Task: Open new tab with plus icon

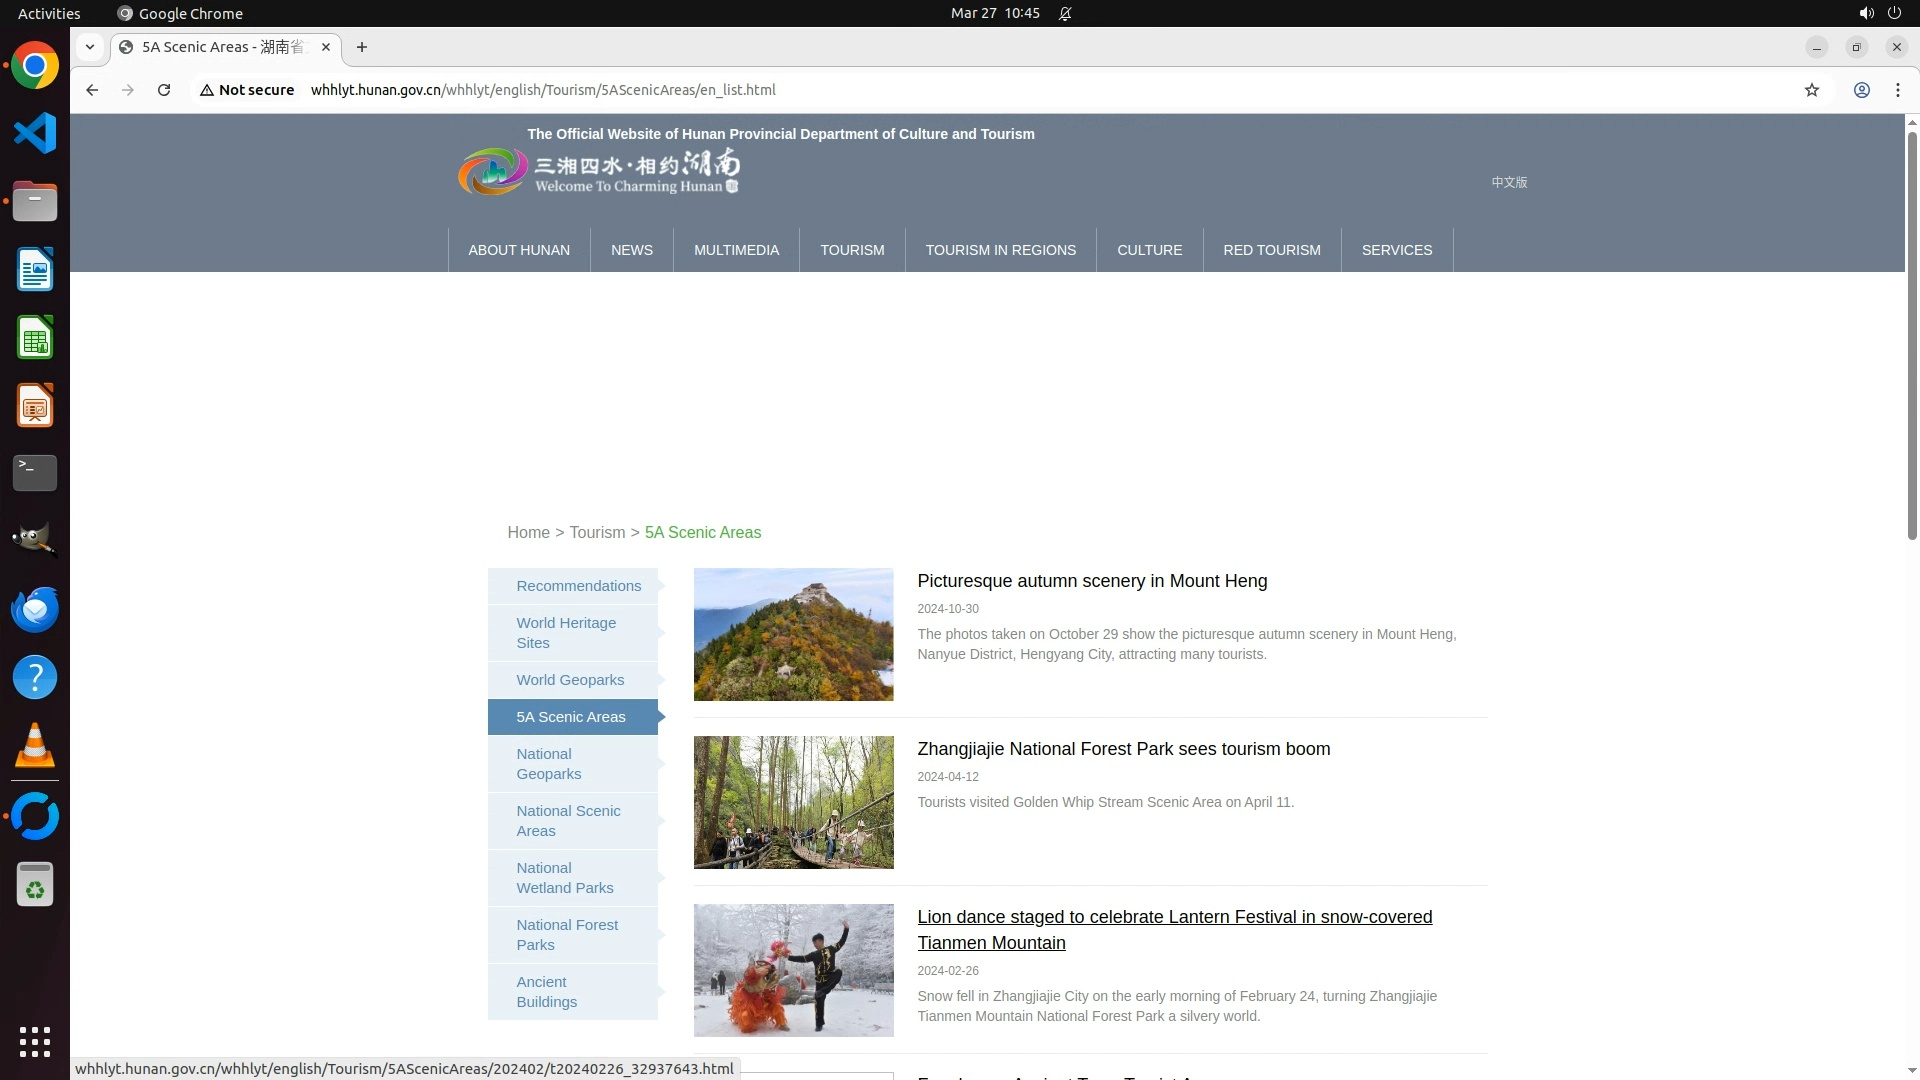Action: click(x=362, y=47)
